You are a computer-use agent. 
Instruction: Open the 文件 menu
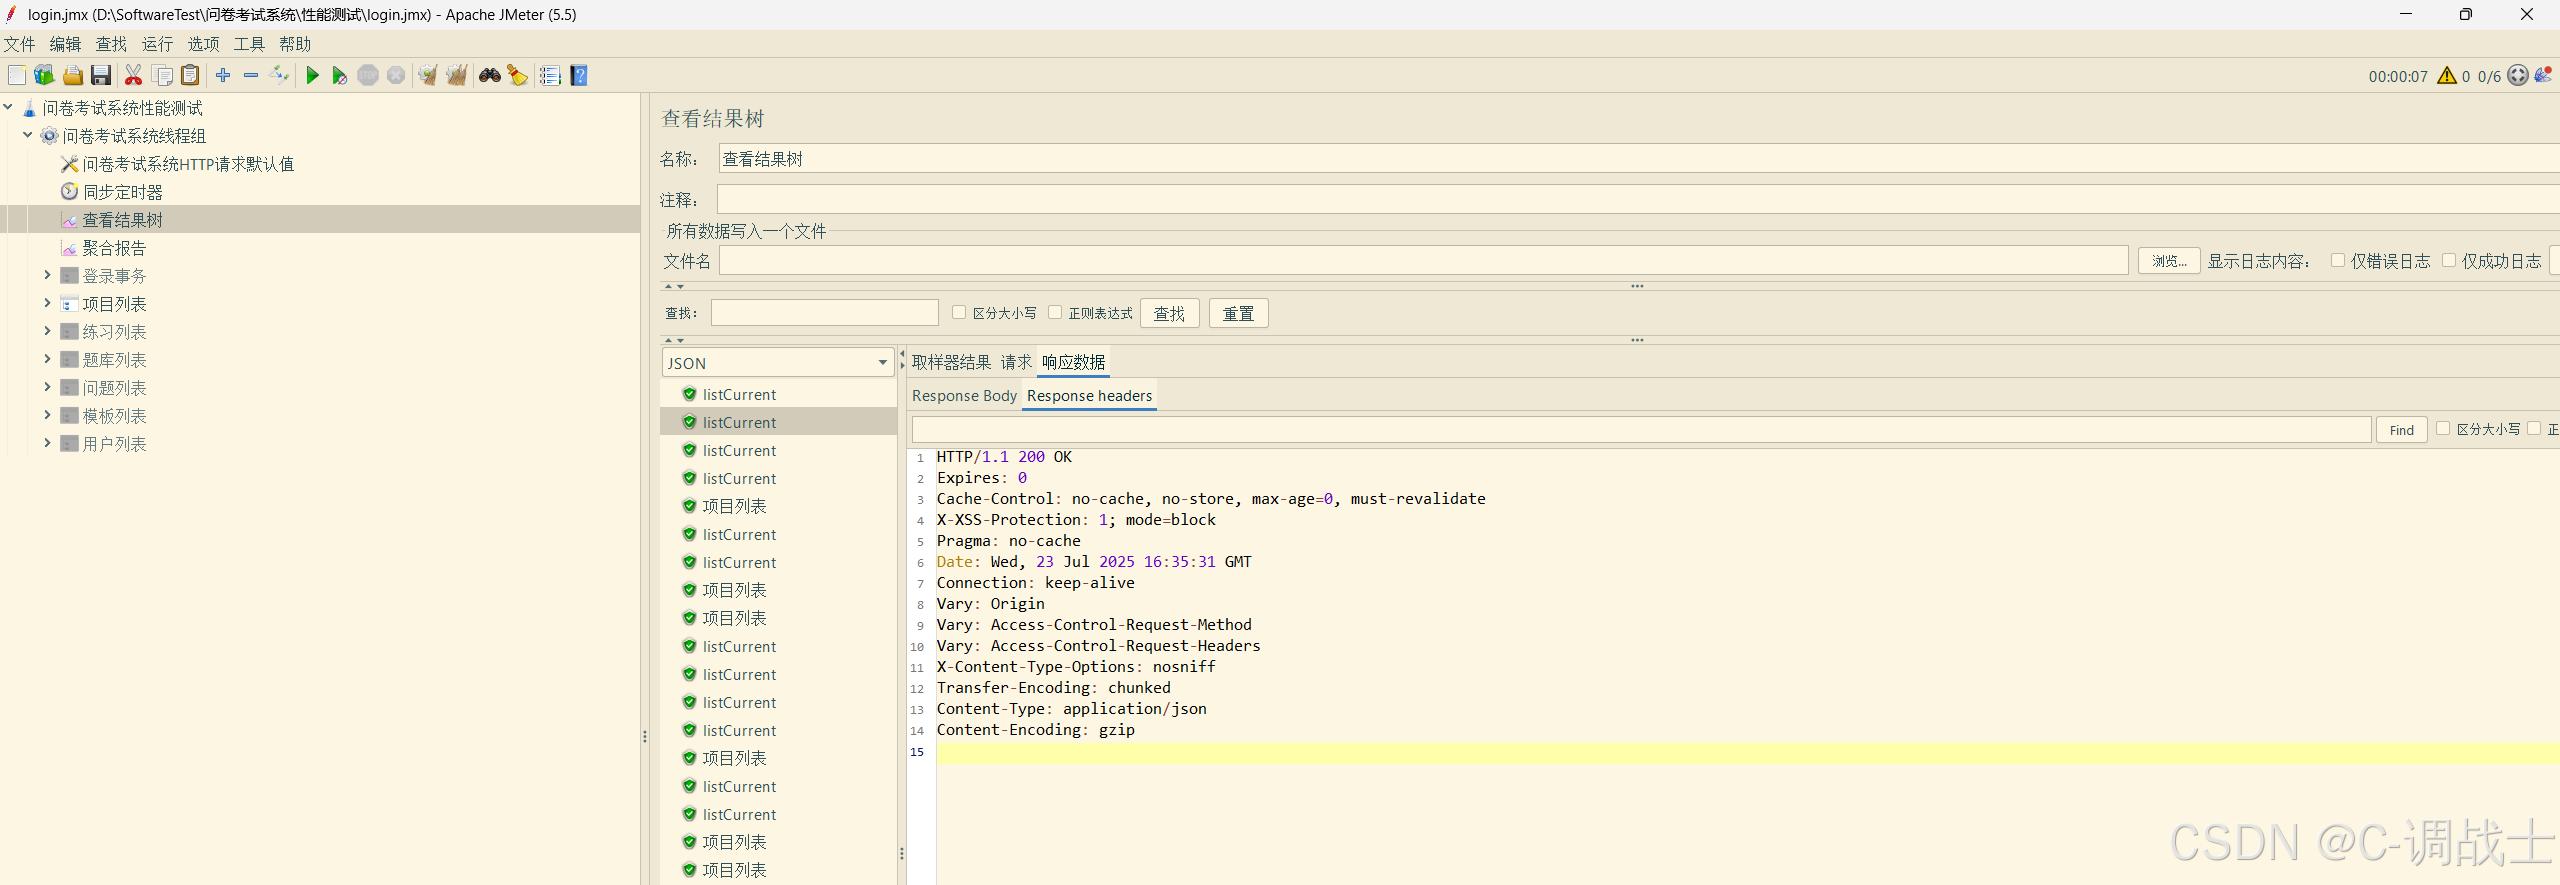click(20, 44)
